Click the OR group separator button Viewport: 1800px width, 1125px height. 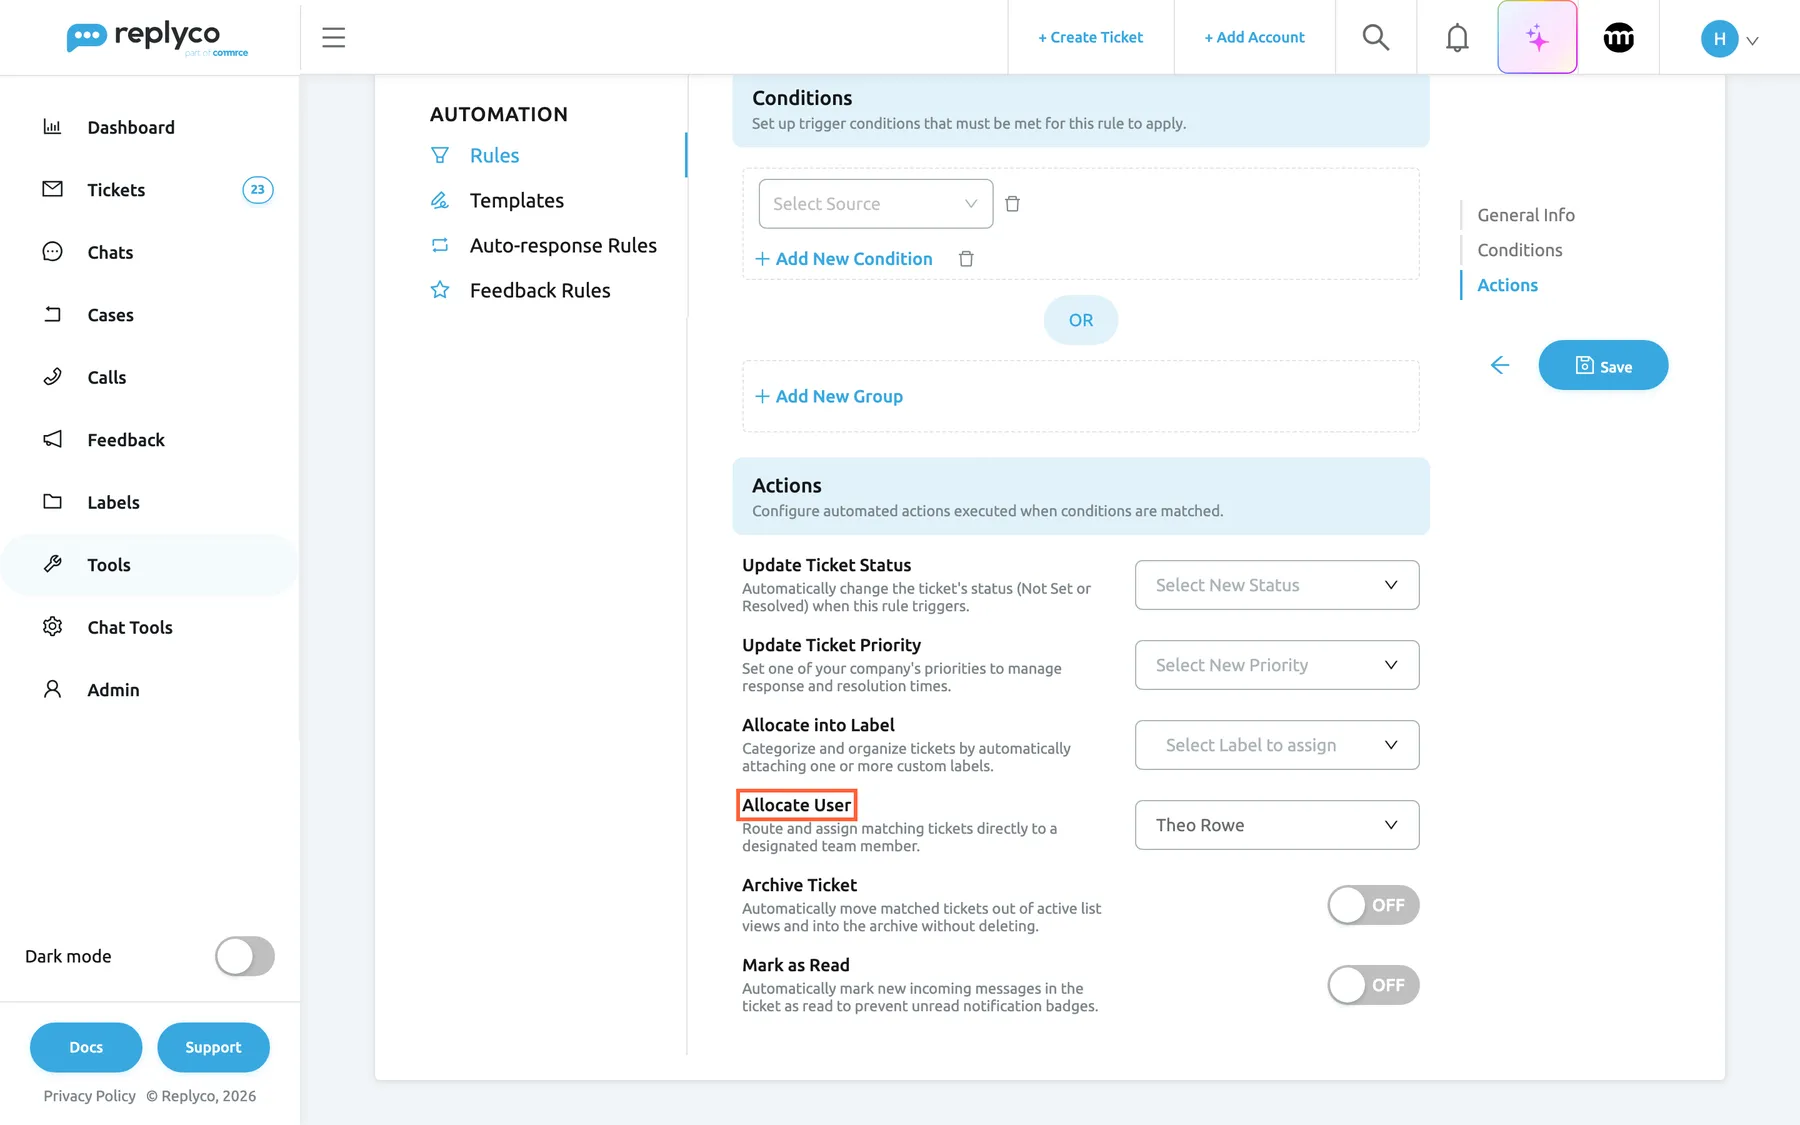[1081, 320]
